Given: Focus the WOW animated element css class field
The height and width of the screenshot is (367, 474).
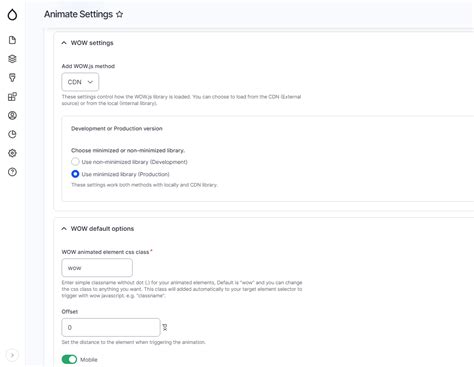Looking at the screenshot, I should click(x=97, y=268).
